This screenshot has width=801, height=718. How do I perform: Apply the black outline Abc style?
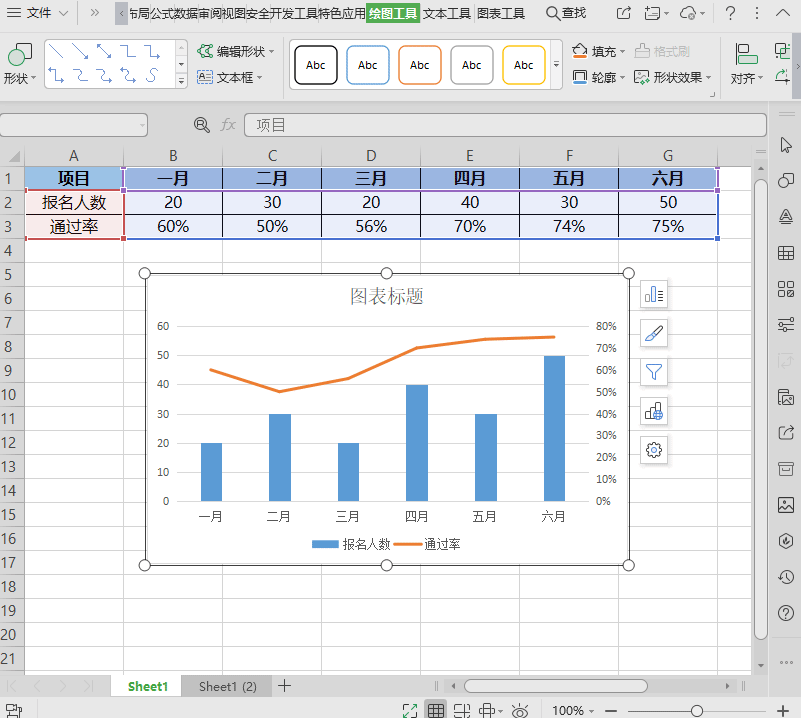tap(316, 65)
